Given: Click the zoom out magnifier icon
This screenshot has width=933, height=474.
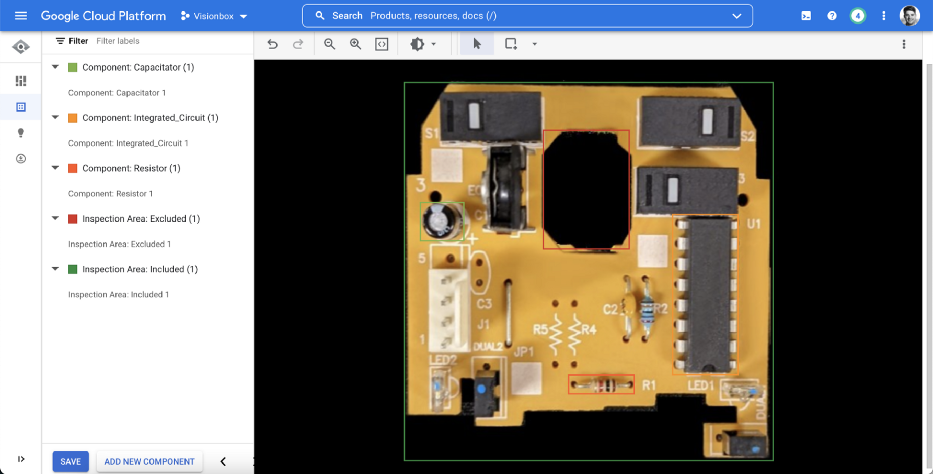Looking at the screenshot, I should click(x=330, y=44).
